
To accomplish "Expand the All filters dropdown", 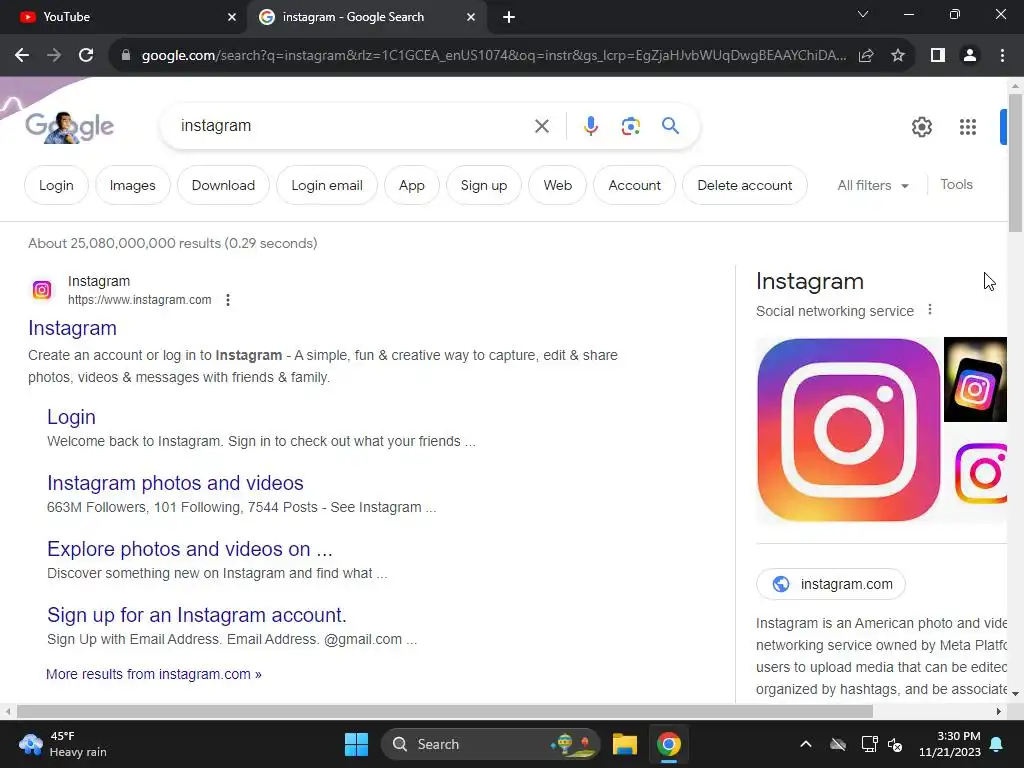I will (x=872, y=185).
